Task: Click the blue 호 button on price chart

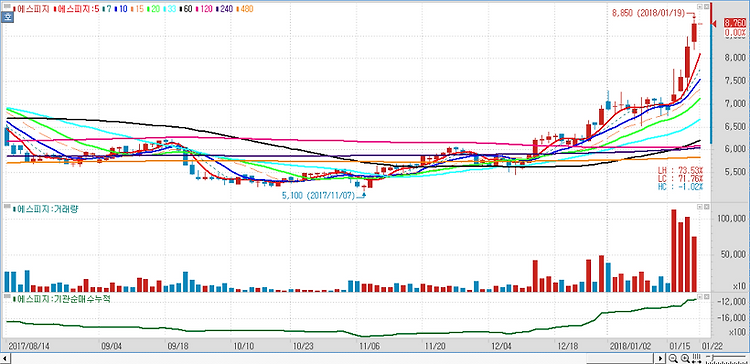Action: pyautogui.click(x=7, y=17)
